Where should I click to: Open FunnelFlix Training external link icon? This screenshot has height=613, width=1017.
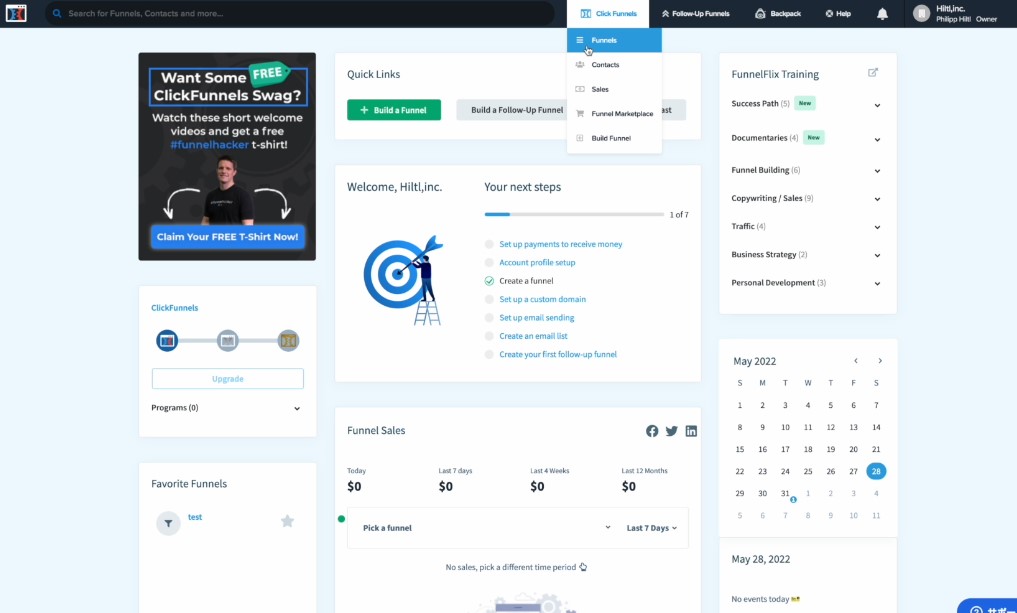pos(873,73)
